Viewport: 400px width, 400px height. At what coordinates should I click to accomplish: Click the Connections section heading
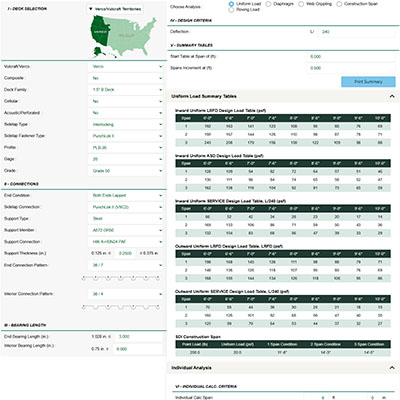(x=21, y=184)
